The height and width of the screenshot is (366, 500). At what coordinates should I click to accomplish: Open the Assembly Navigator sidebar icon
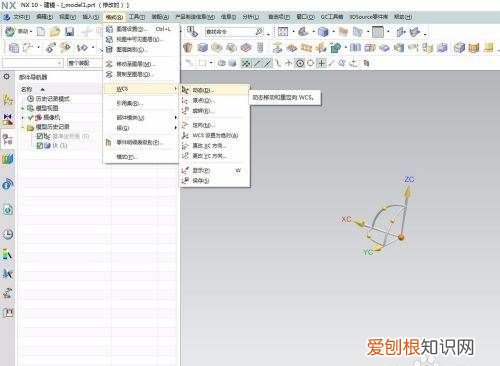tap(8, 99)
